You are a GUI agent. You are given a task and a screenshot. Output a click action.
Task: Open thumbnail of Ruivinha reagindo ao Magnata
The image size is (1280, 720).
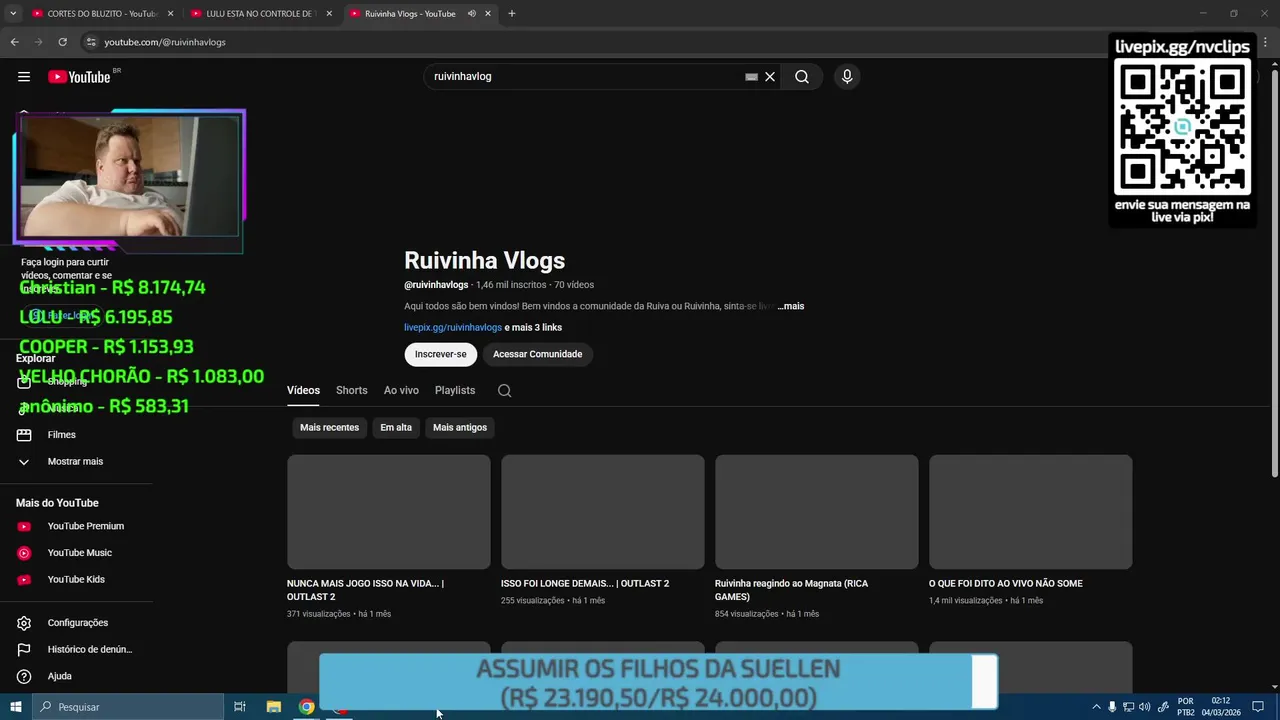[x=817, y=512]
